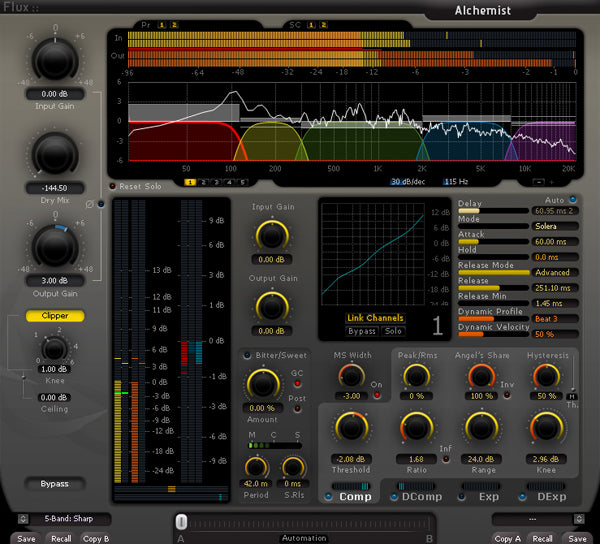Viewport: 600px width, 544px height.
Task: Click the MS Width knob
Action: point(351,376)
